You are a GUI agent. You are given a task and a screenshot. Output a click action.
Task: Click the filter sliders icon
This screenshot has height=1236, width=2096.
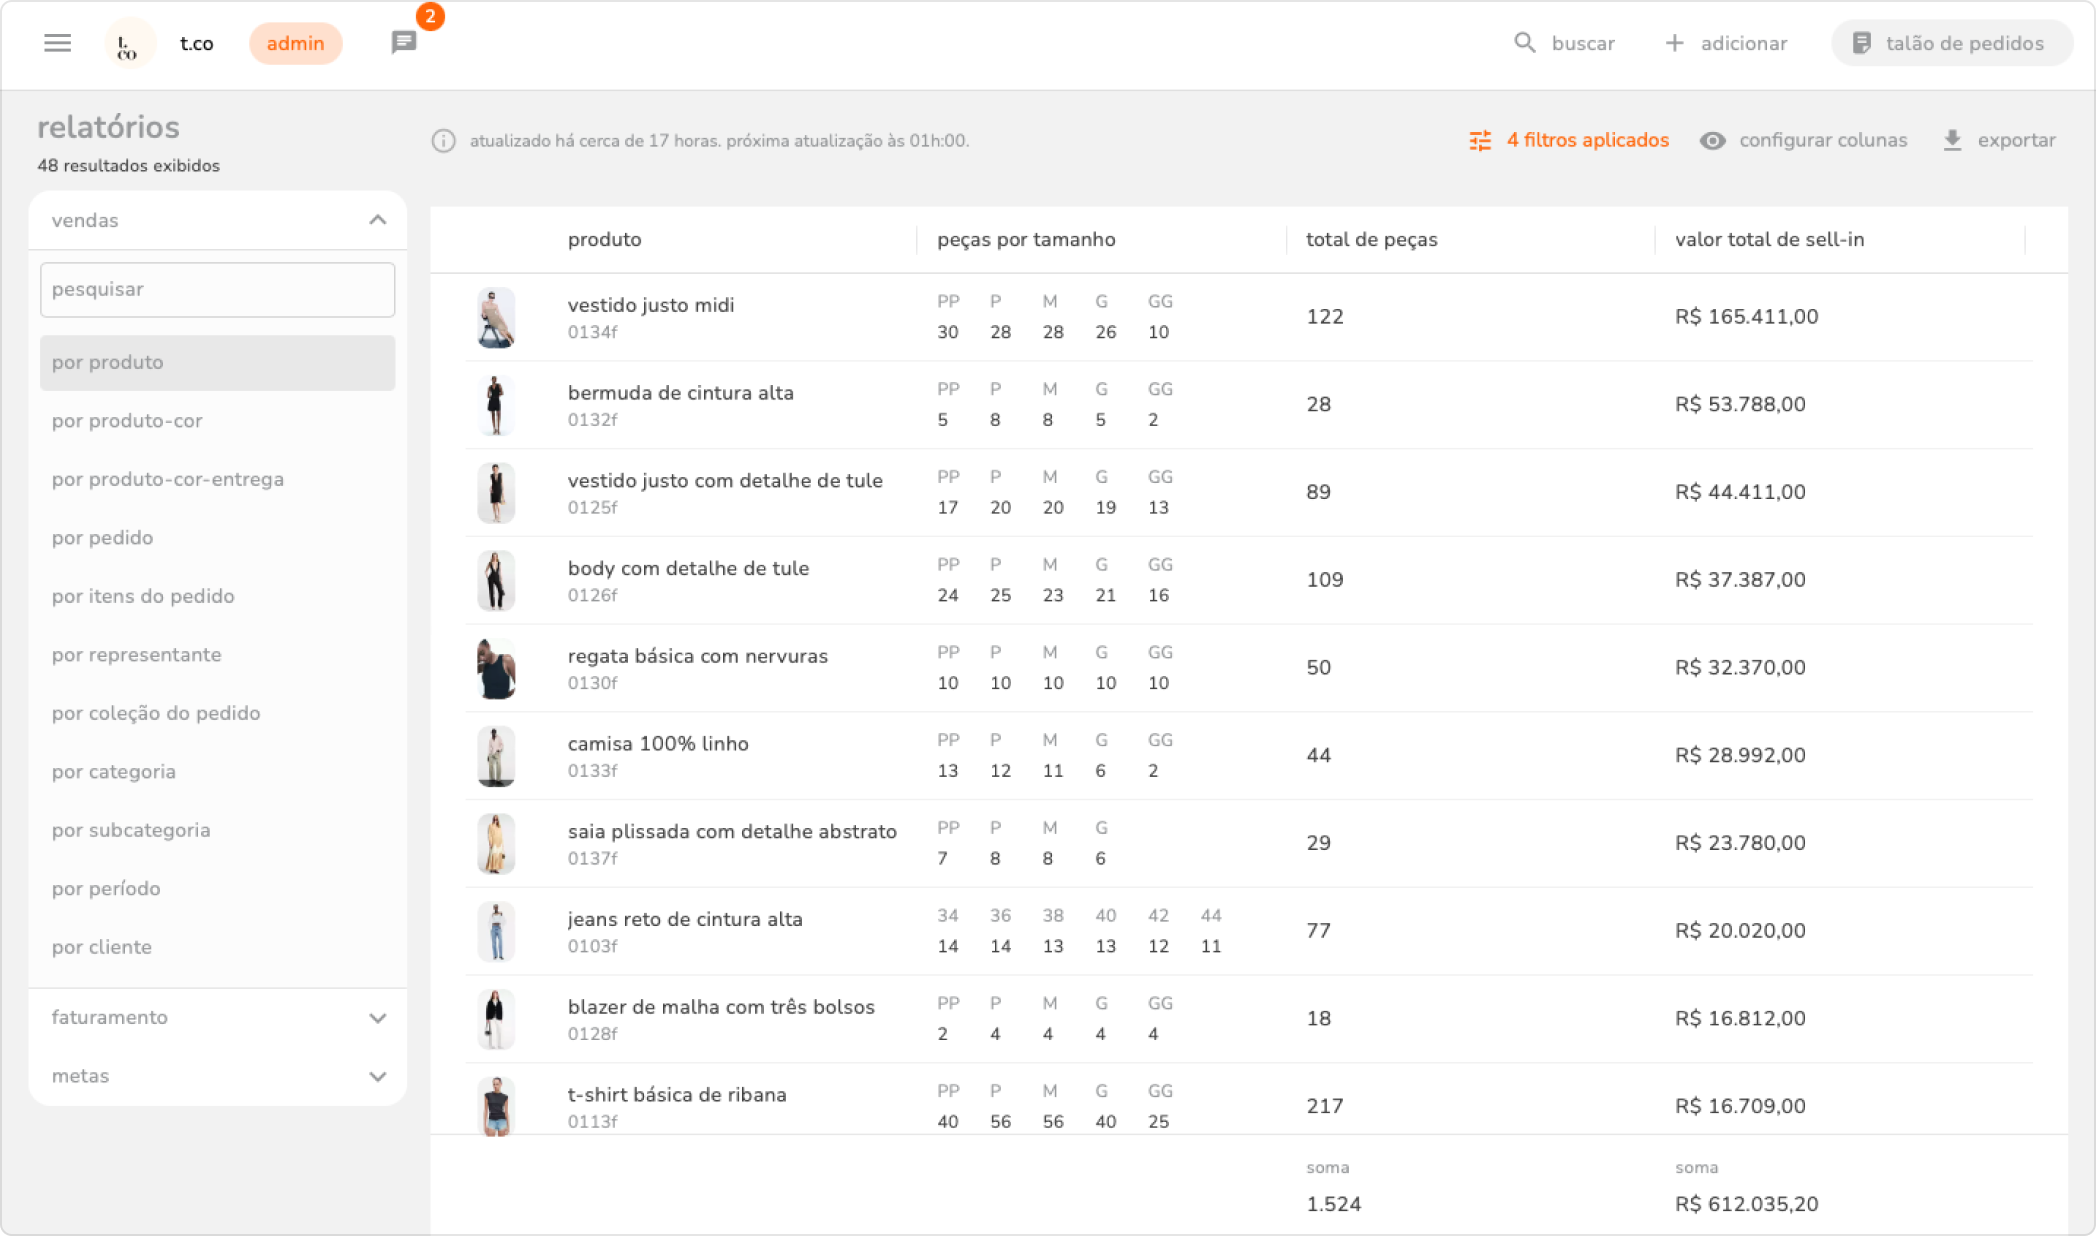1480,141
